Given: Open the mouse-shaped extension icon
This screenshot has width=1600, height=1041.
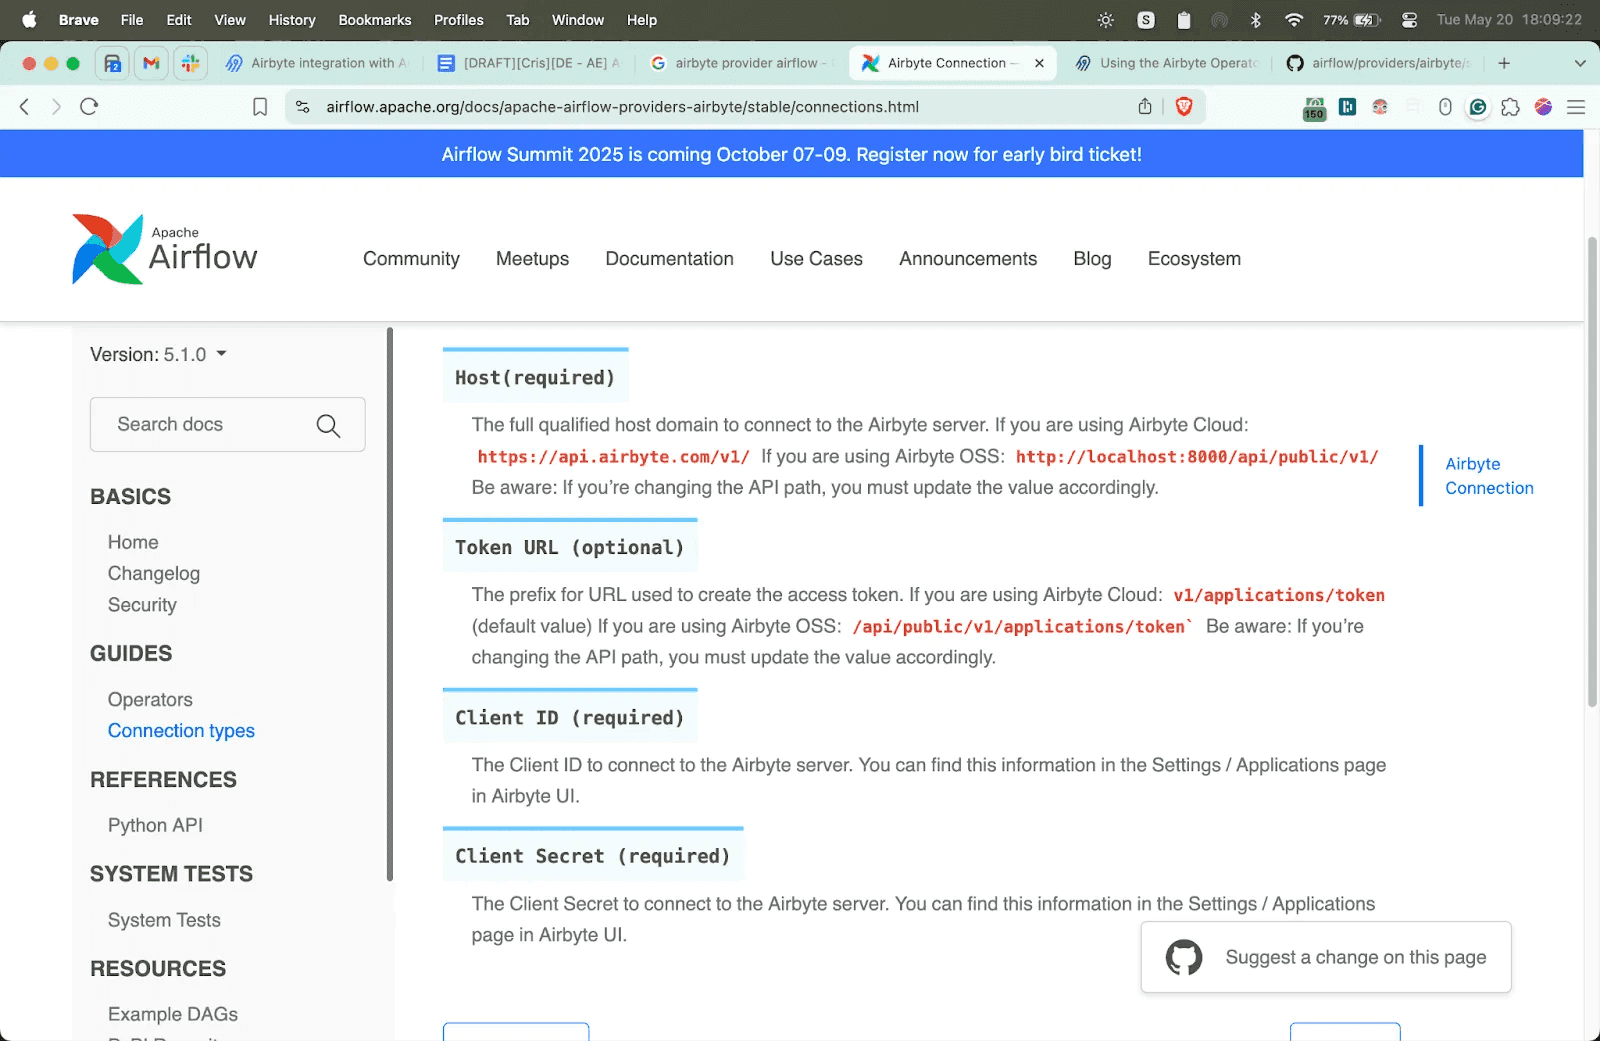Looking at the screenshot, I should click(x=1445, y=107).
